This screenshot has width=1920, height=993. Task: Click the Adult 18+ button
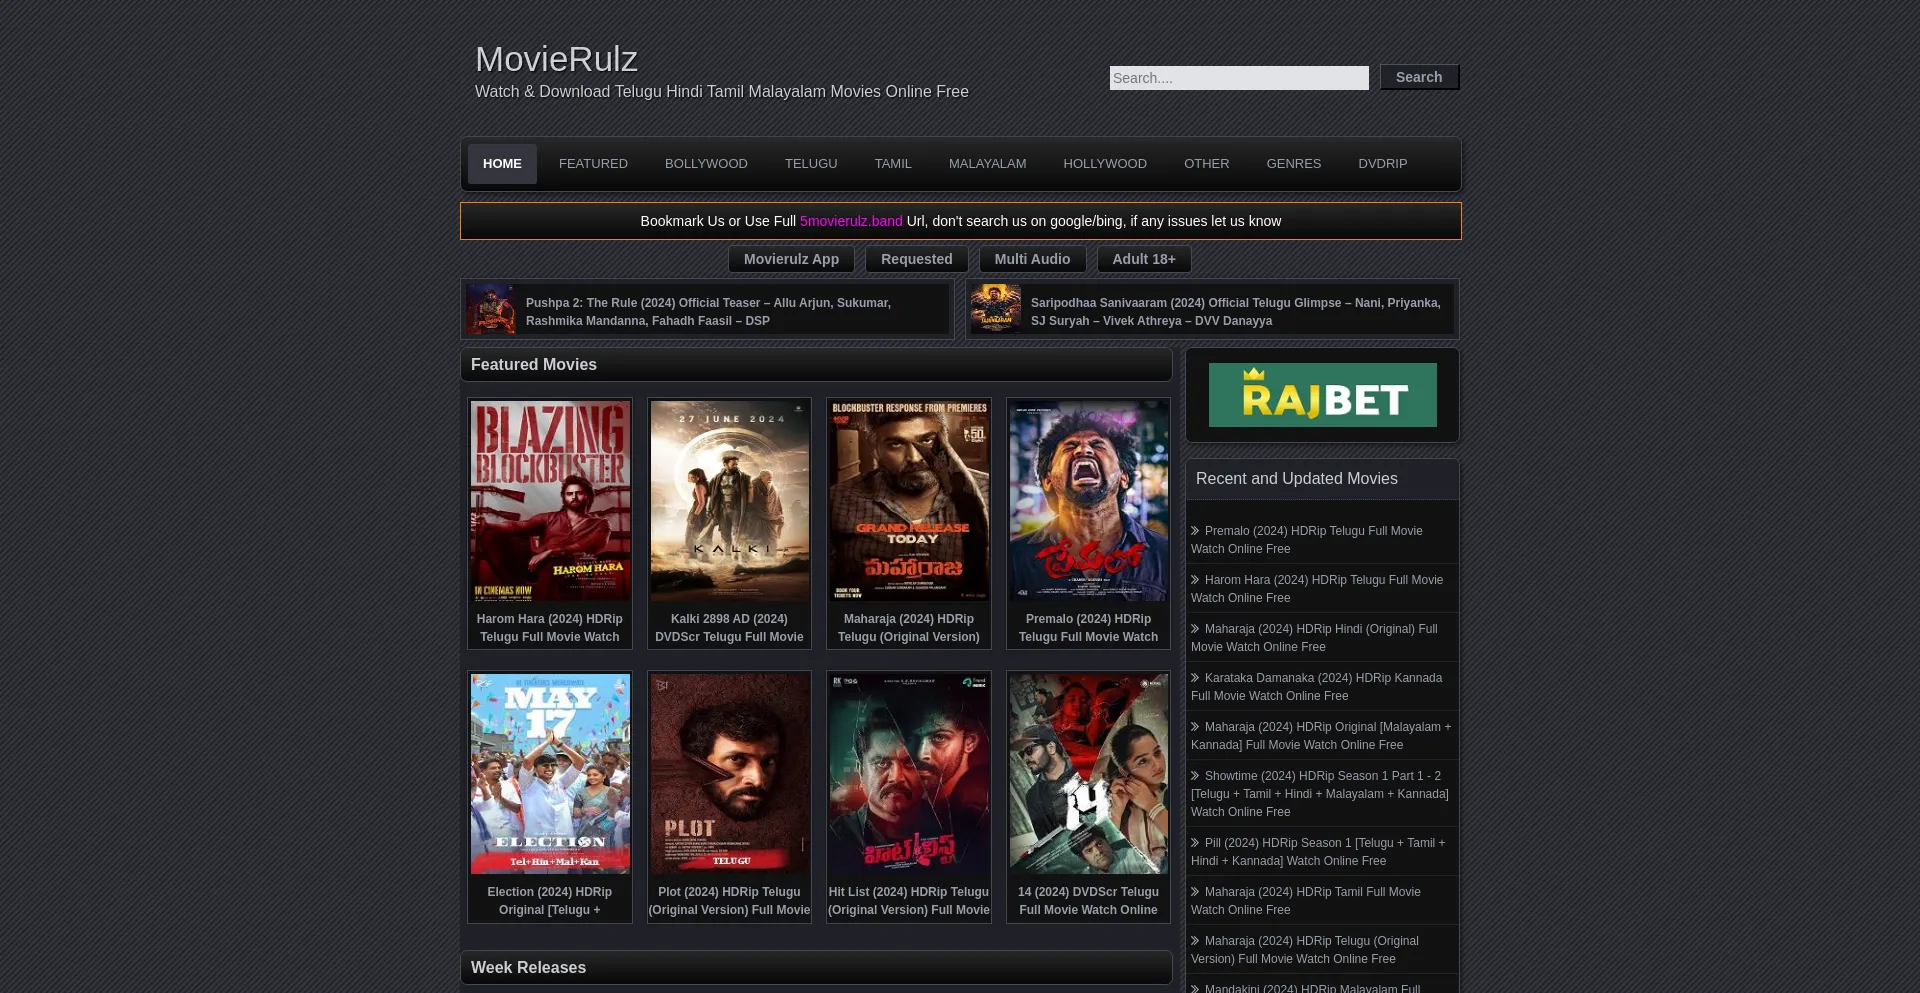(1144, 259)
